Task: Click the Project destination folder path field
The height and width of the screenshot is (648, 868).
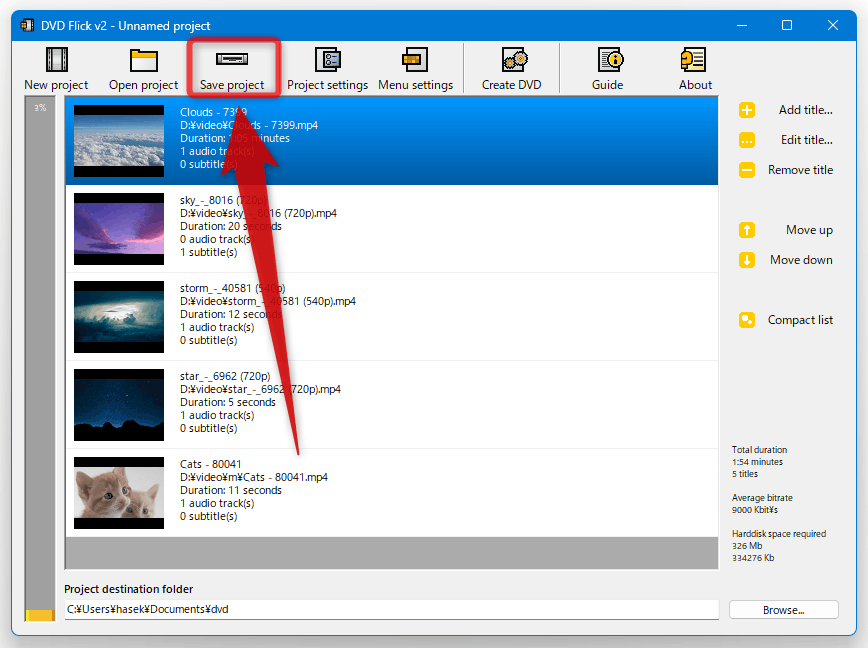Action: (391, 609)
